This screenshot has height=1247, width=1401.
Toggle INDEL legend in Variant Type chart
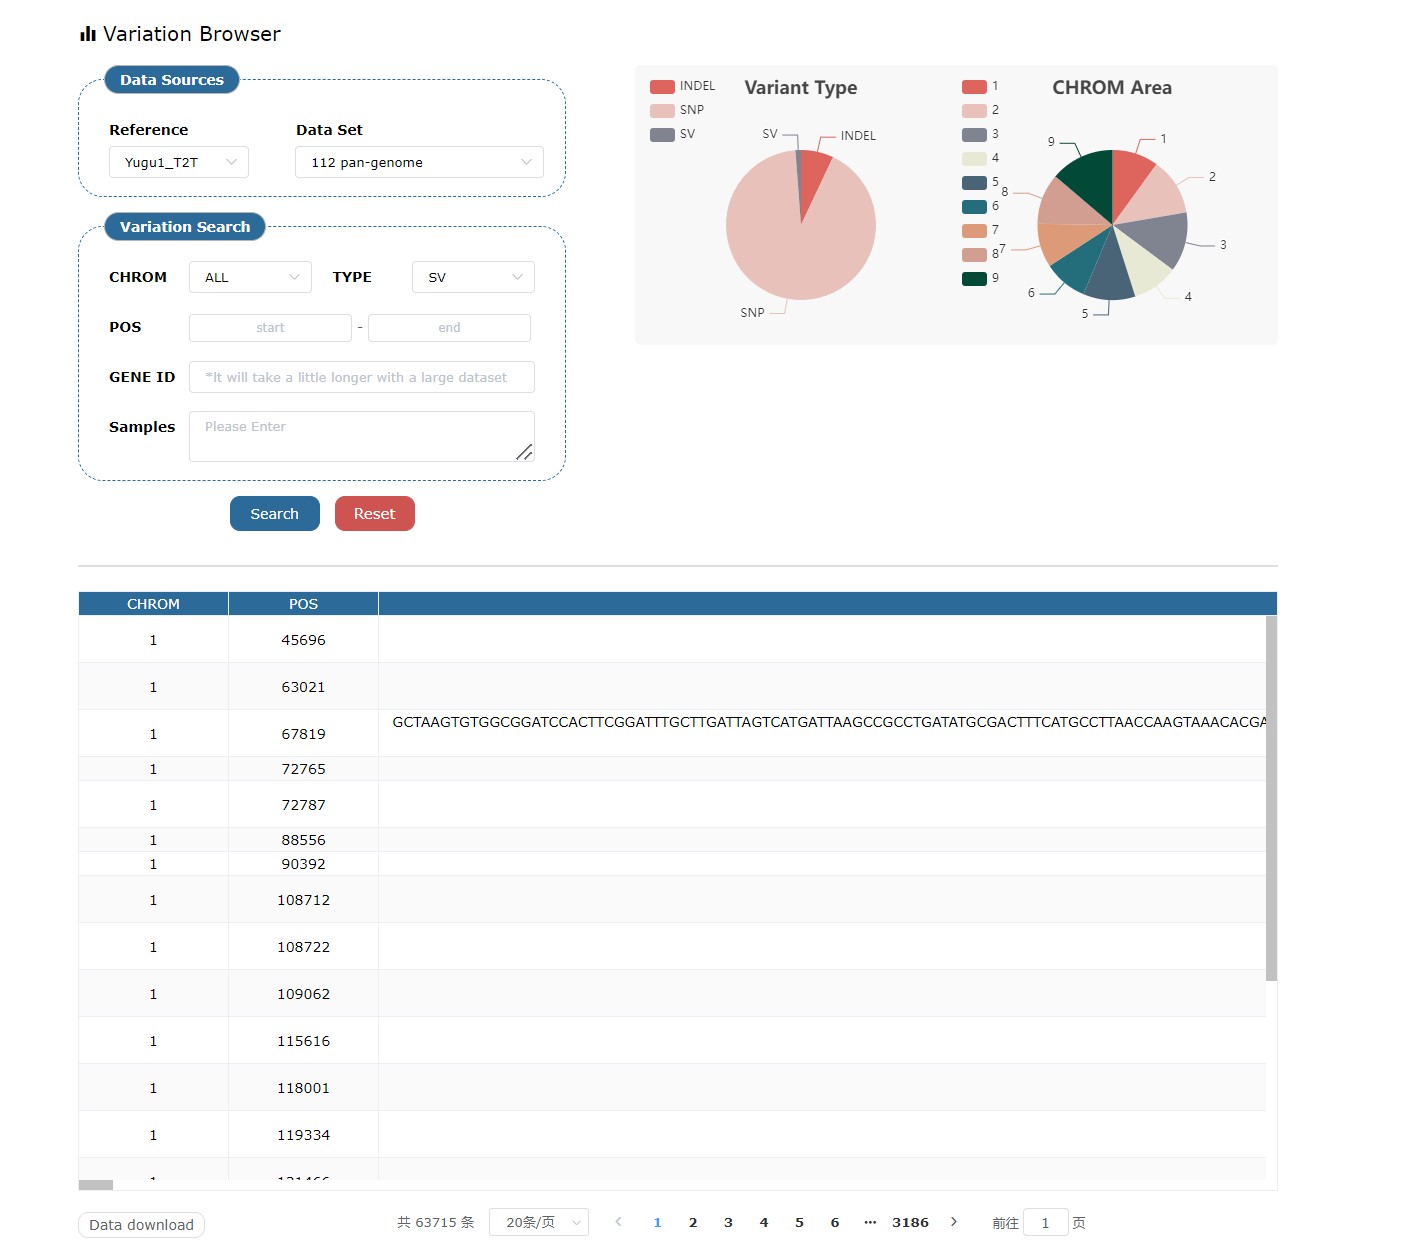coord(683,86)
